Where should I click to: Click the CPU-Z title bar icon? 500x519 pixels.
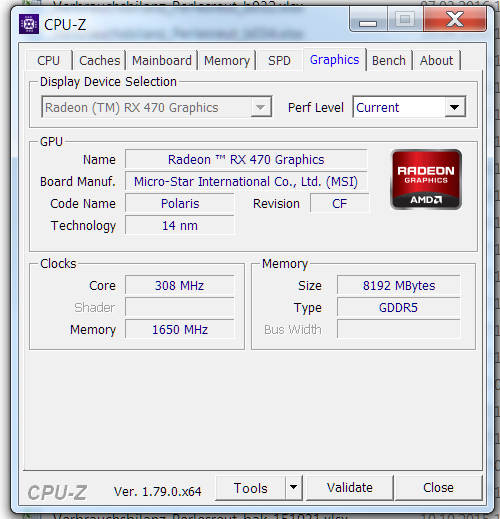tap(29, 24)
